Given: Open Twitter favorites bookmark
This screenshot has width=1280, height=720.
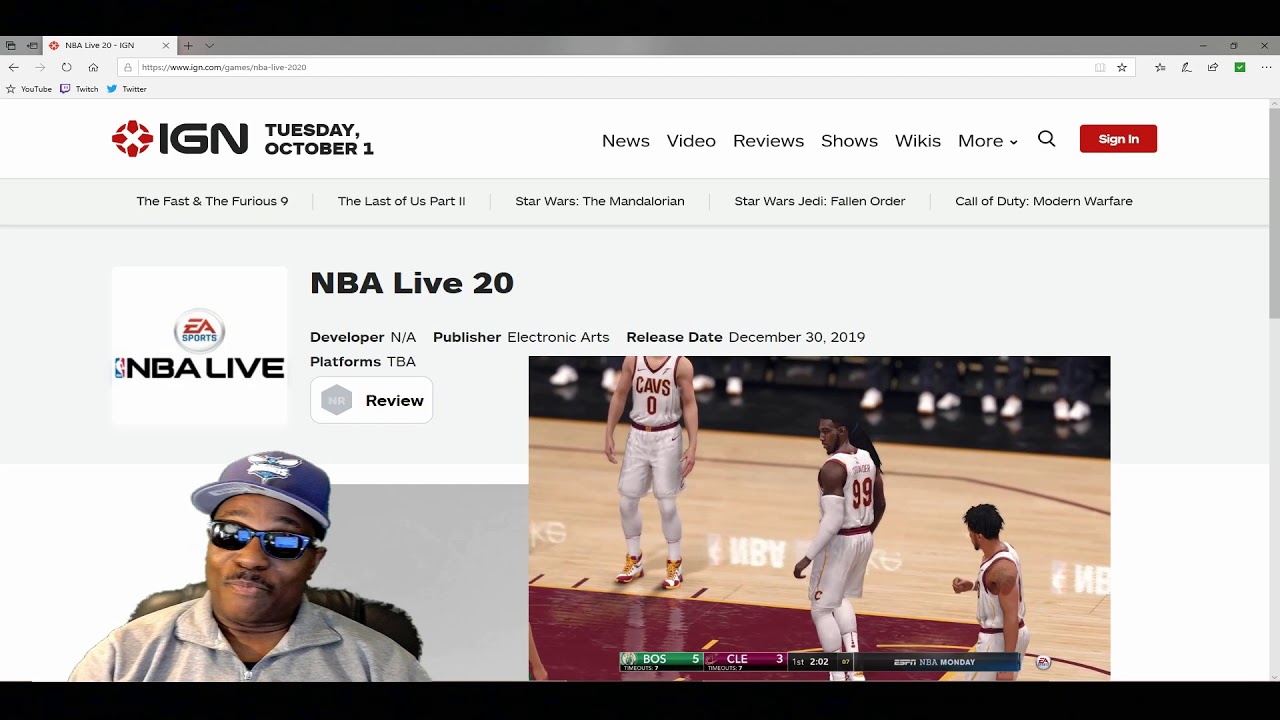Looking at the screenshot, I should pos(126,89).
